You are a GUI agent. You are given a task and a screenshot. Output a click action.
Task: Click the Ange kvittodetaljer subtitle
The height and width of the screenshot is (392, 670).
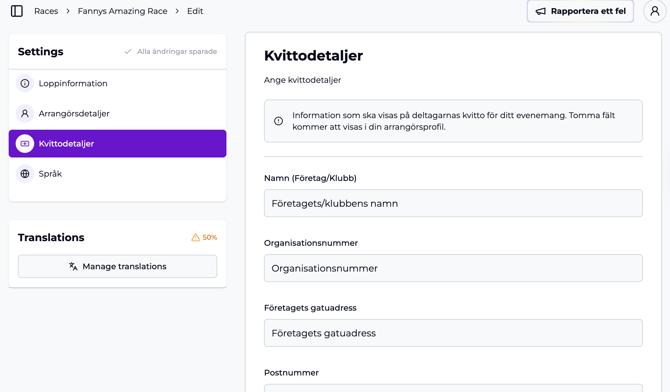click(x=302, y=80)
